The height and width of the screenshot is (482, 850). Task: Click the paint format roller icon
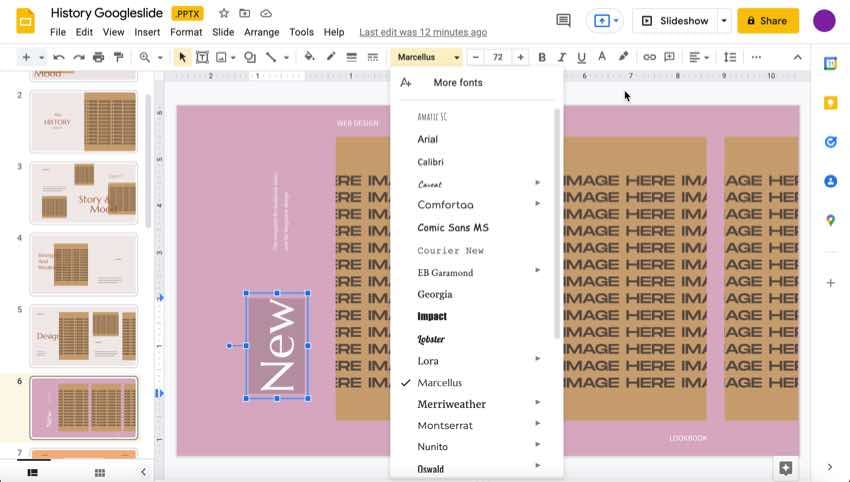(119, 57)
